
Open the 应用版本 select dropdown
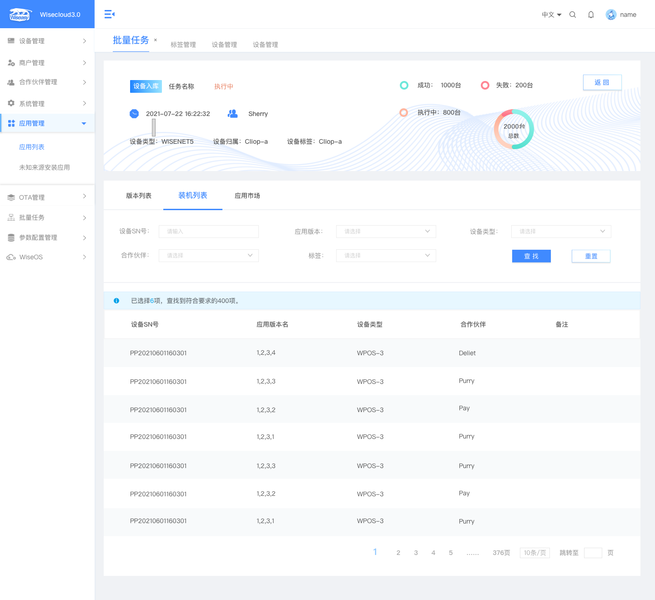386,231
